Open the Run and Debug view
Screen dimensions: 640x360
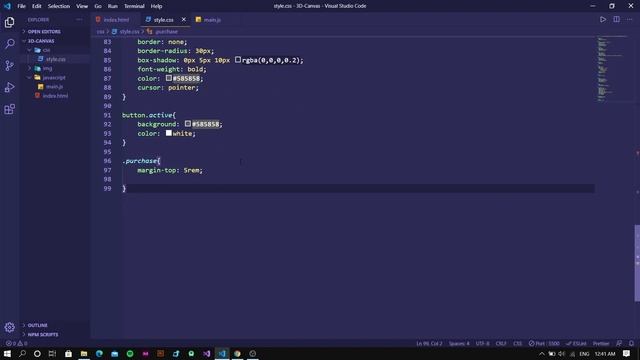[x=9, y=87]
